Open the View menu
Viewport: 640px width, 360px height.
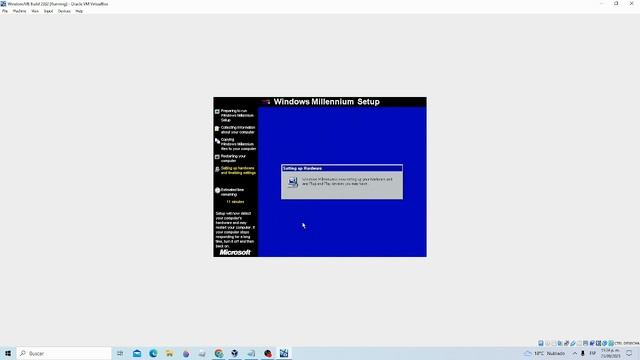[x=35, y=11]
